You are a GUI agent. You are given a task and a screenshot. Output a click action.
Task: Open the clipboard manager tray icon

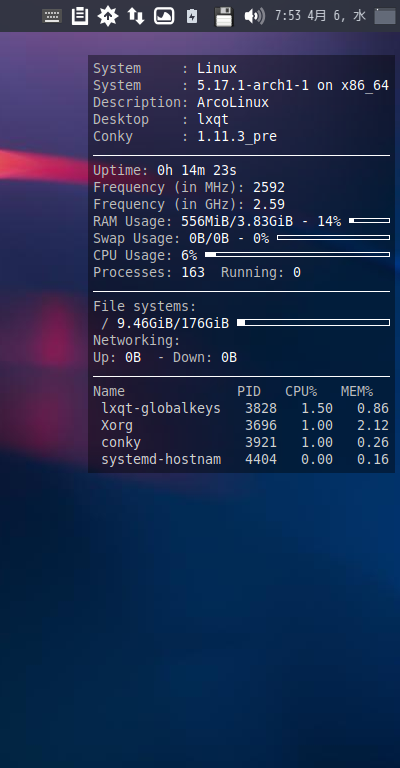(x=80, y=16)
